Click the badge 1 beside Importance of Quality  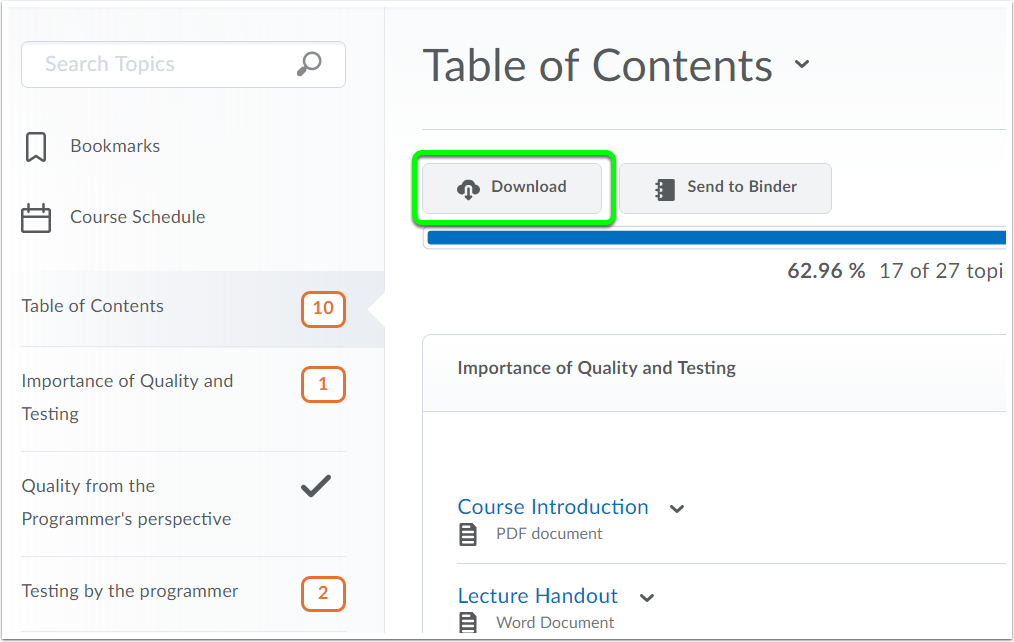click(323, 385)
